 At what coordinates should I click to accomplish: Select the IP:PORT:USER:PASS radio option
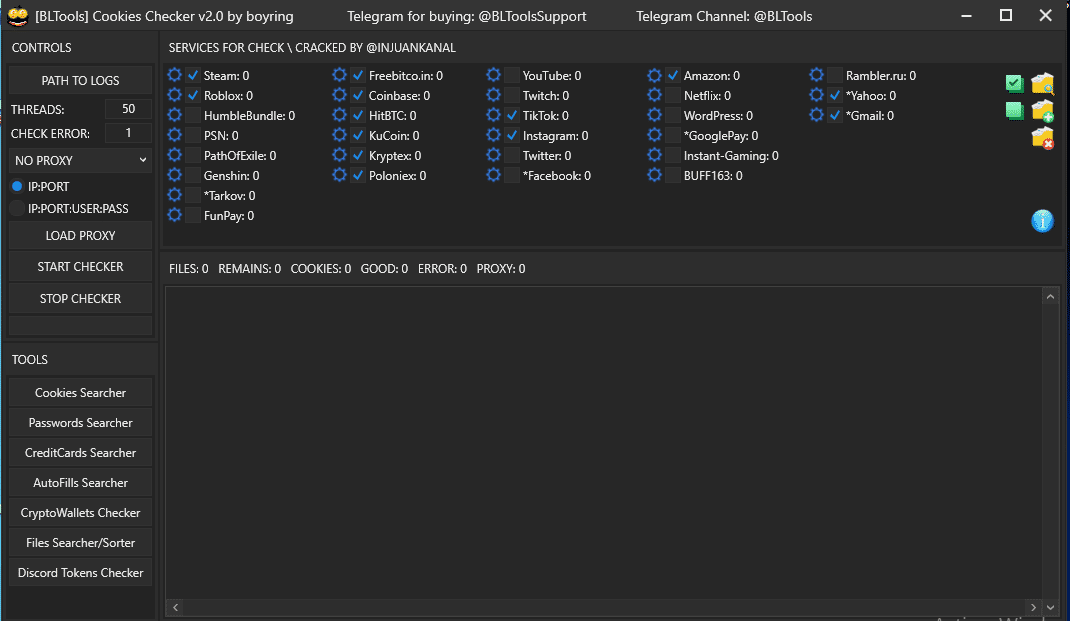(17, 208)
